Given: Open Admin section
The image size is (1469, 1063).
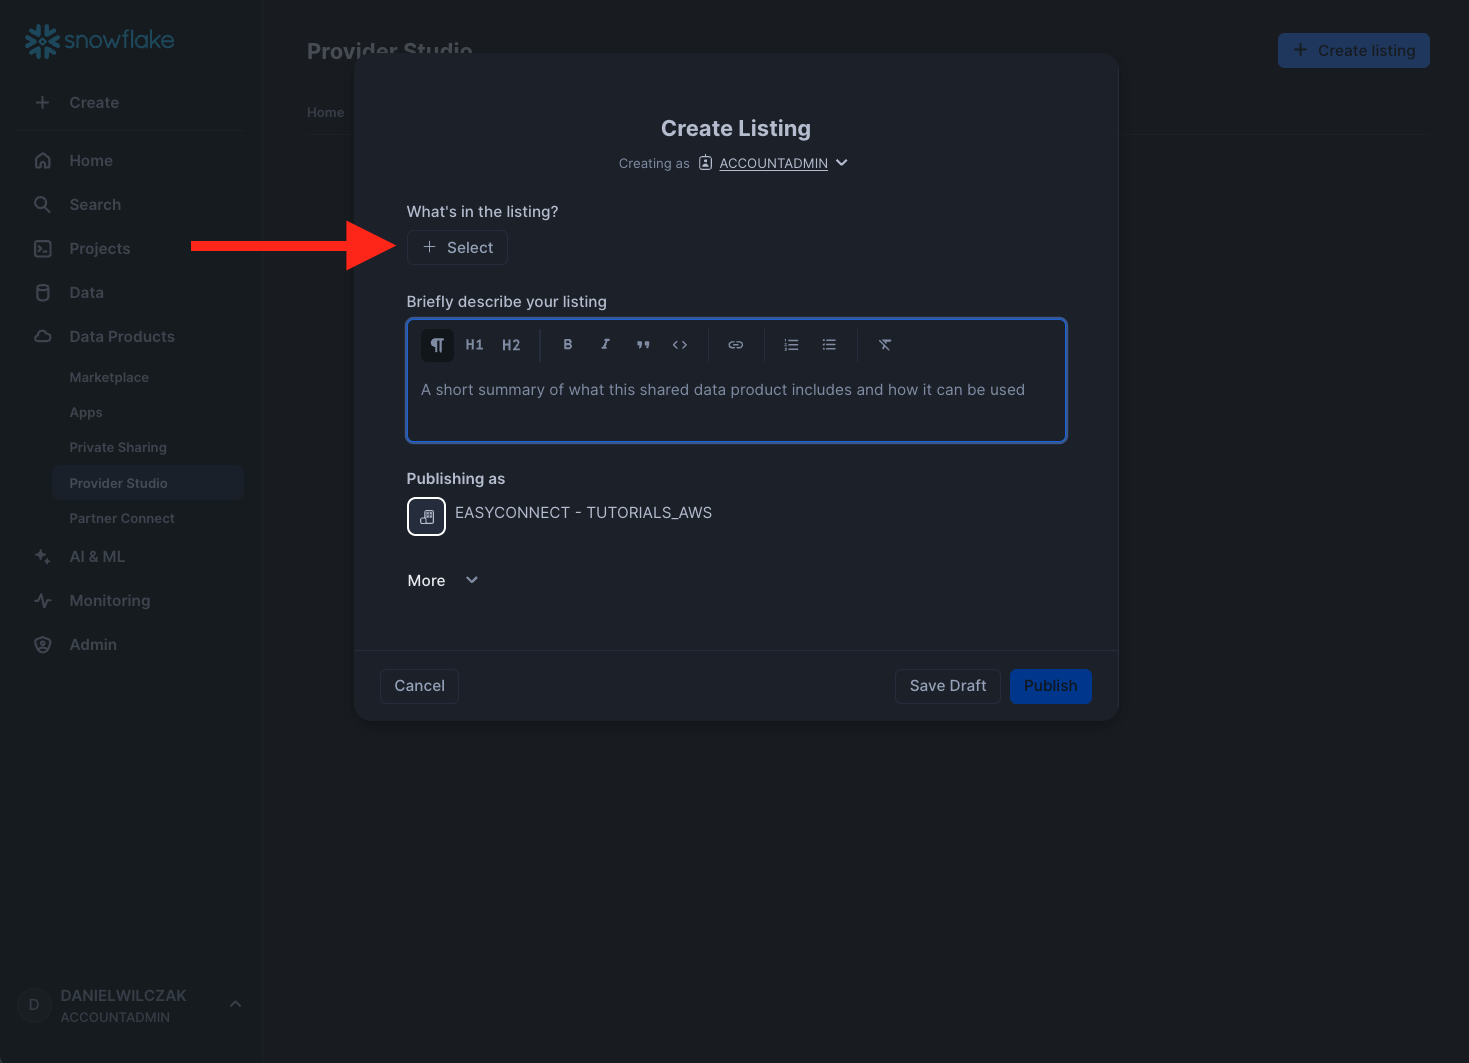Looking at the screenshot, I should 93,645.
